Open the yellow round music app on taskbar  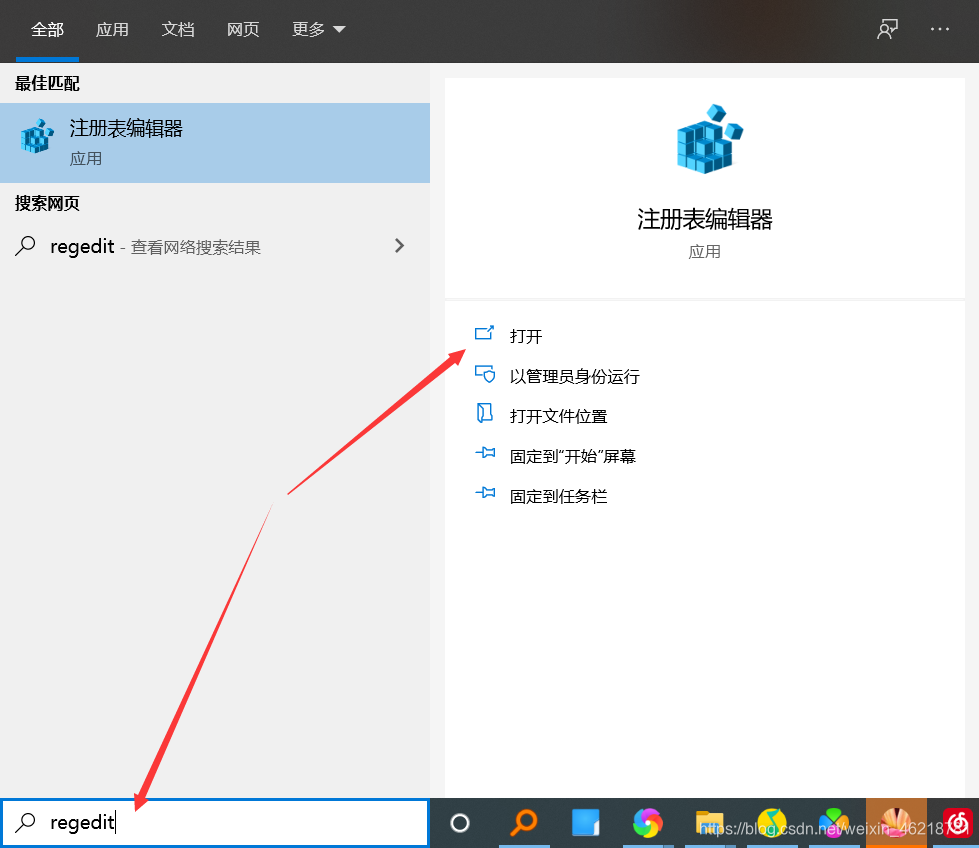coord(772,822)
